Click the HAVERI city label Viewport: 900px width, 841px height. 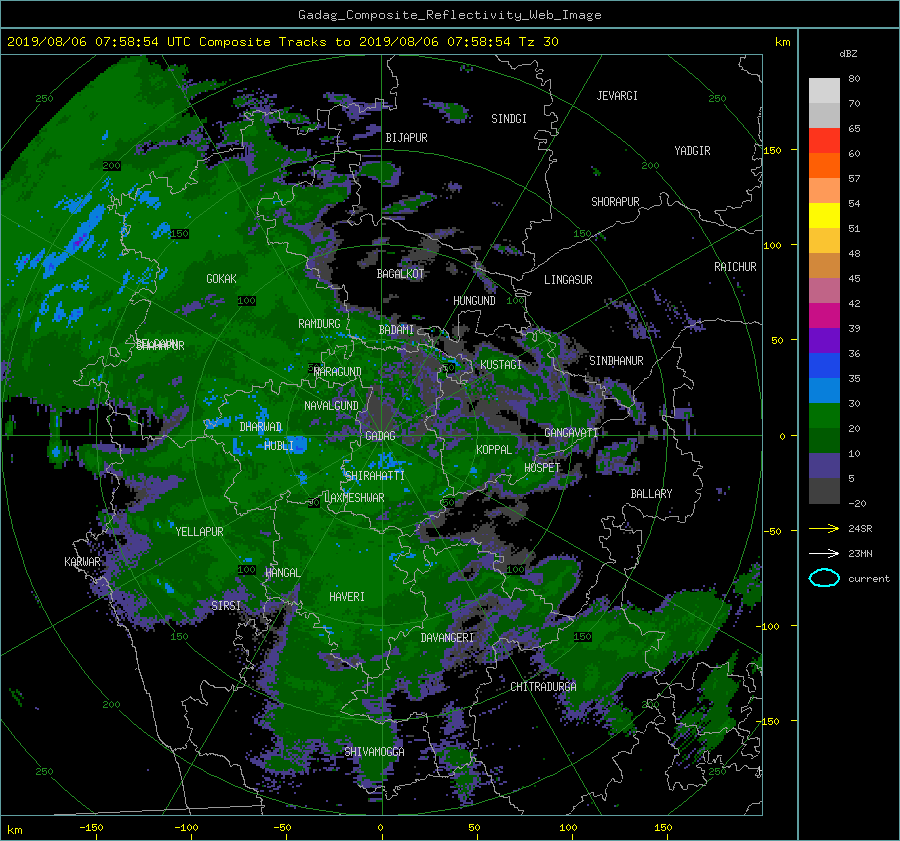click(347, 597)
